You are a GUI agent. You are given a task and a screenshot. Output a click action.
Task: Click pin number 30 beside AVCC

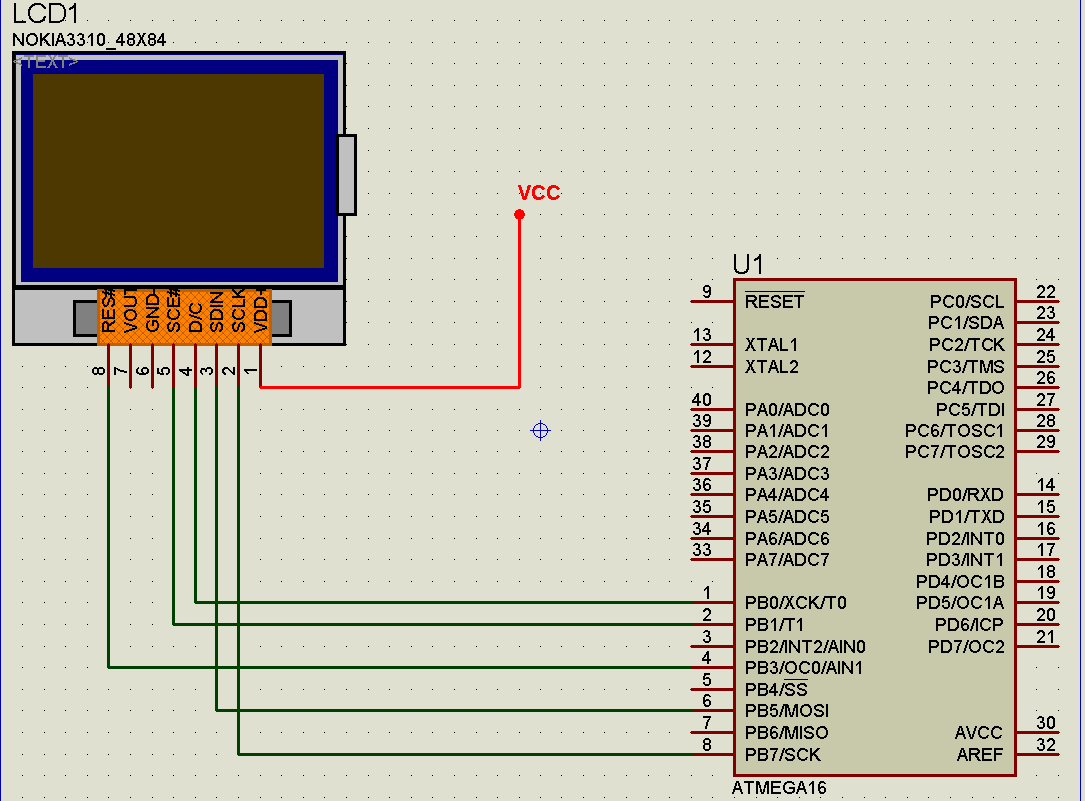click(1046, 723)
